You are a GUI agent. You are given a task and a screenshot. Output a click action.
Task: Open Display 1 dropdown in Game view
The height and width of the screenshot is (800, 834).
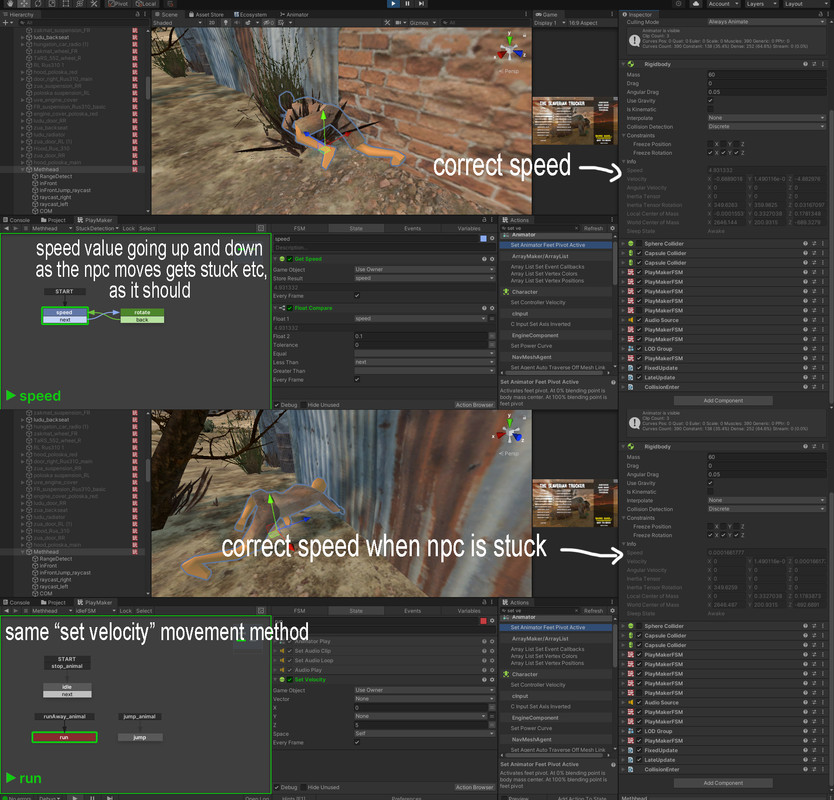click(548, 23)
